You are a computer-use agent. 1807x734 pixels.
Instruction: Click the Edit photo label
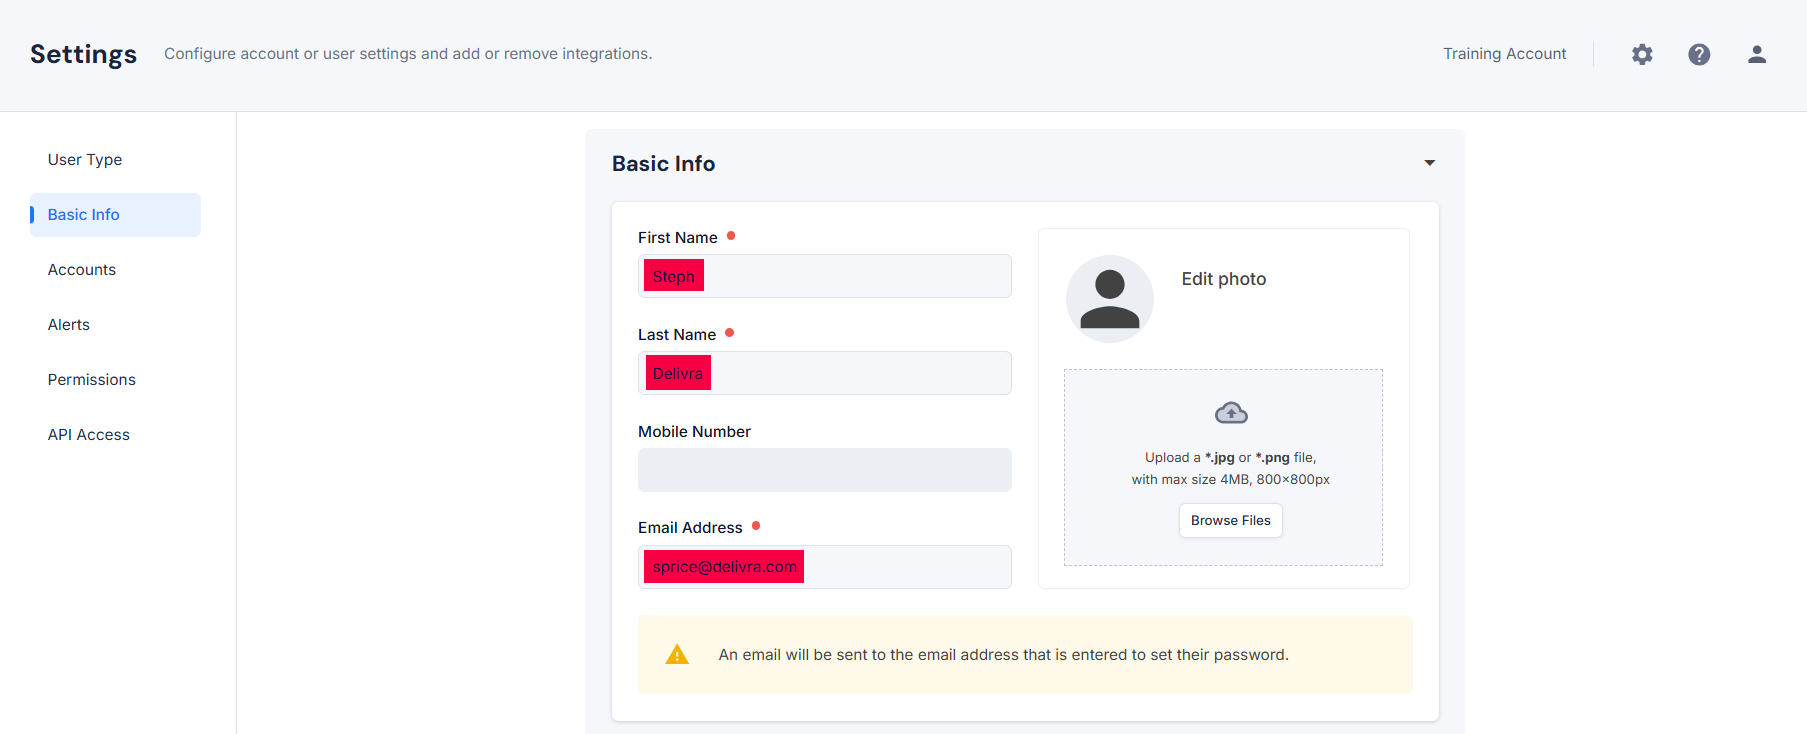[1224, 279]
